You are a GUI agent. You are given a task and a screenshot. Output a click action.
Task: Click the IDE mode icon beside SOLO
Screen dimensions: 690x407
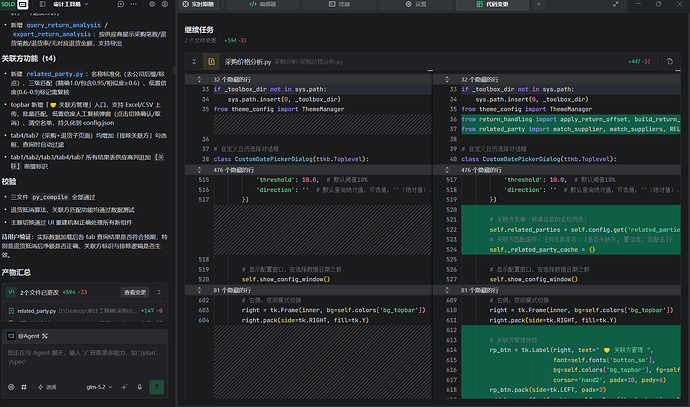[23, 4]
